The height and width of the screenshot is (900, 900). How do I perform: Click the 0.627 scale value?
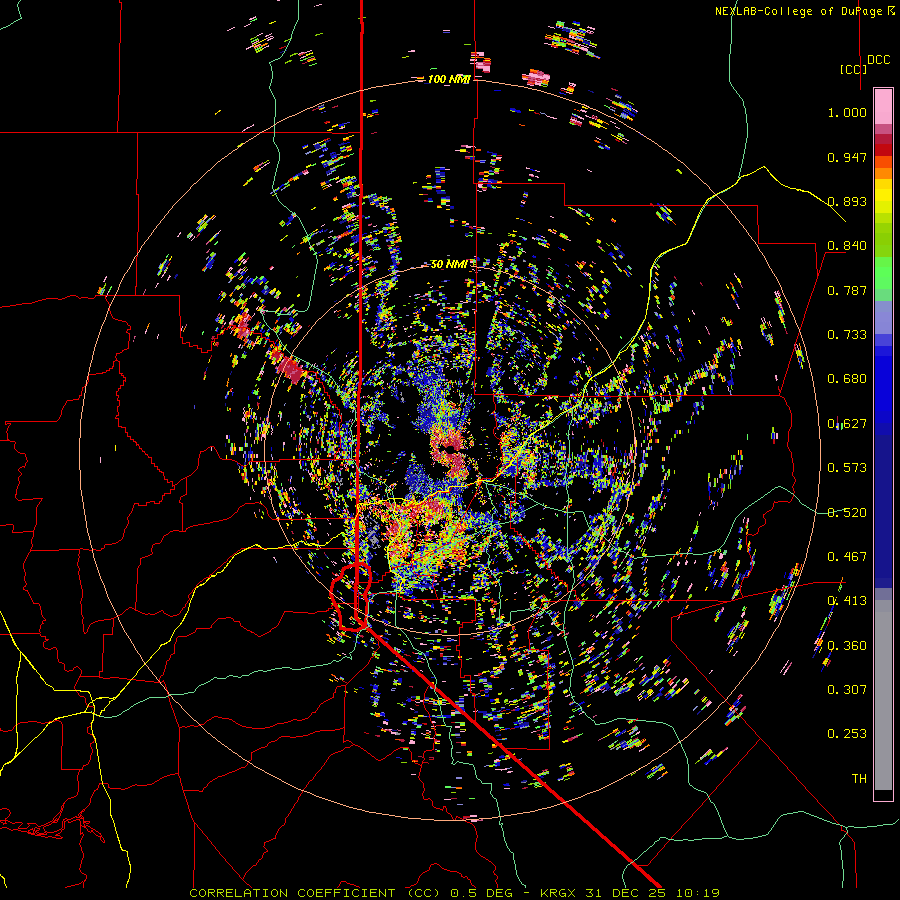(847, 424)
